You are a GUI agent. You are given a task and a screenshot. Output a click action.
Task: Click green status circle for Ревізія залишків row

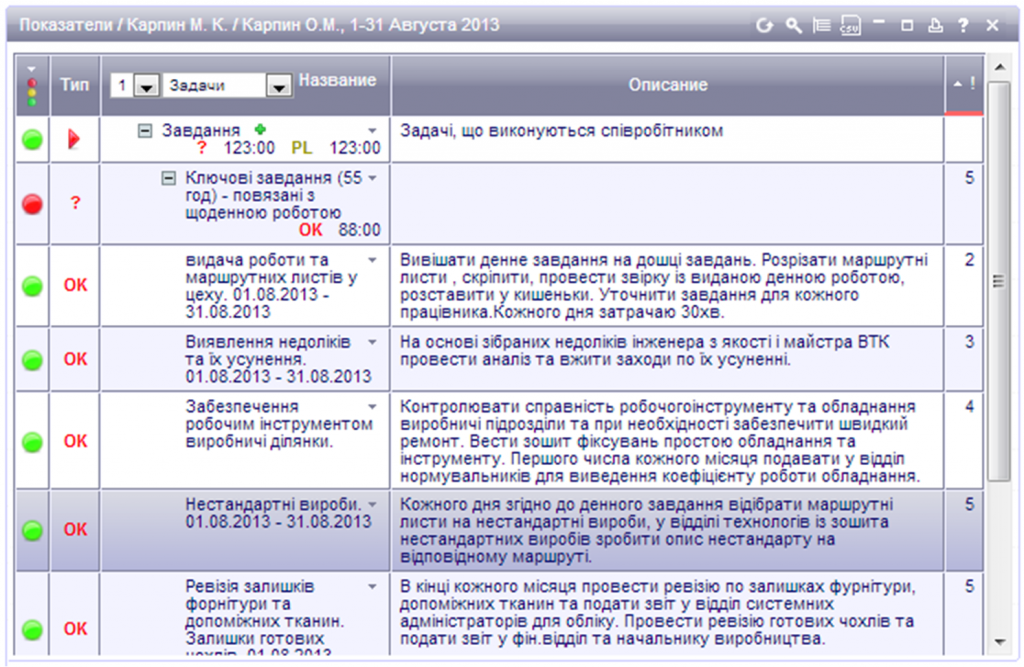coord(32,629)
